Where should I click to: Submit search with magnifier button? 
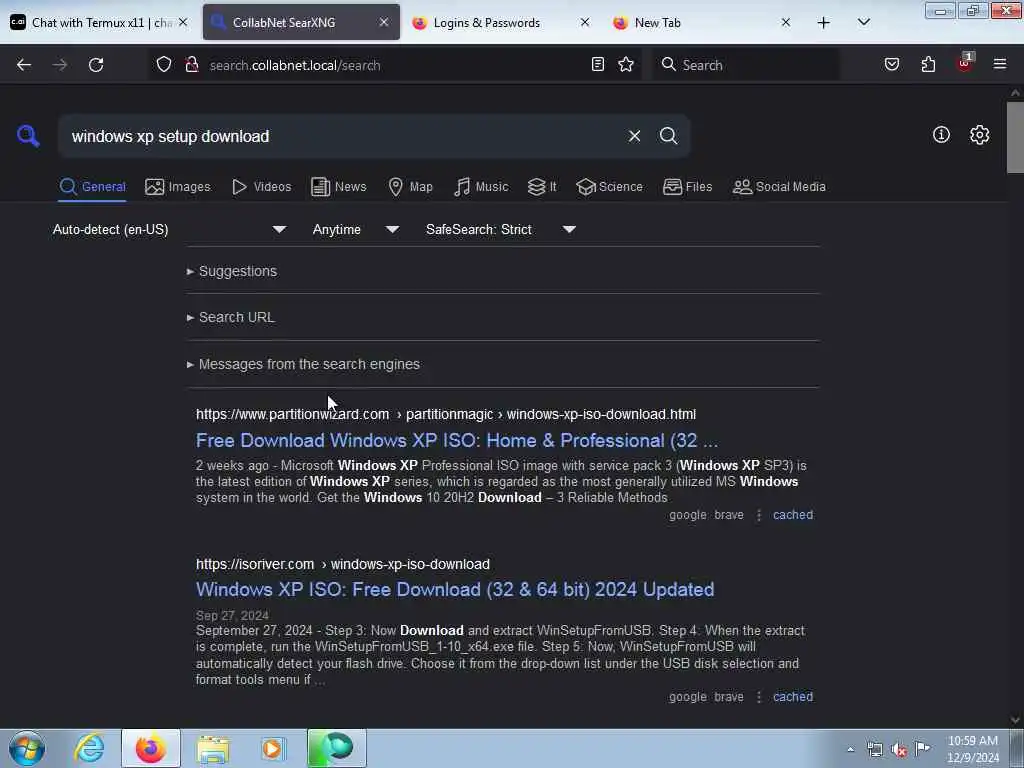[x=668, y=136]
